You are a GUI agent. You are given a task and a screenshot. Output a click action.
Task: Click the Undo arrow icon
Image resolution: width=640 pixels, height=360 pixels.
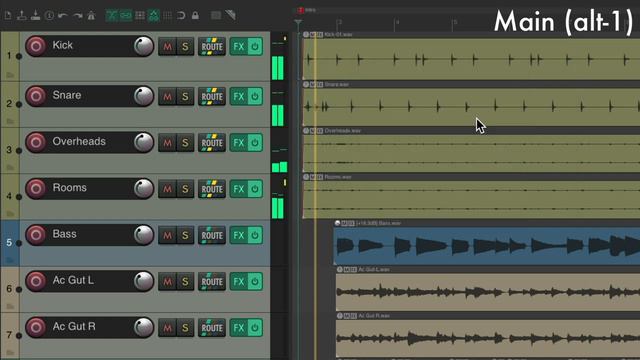click(x=63, y=16)
